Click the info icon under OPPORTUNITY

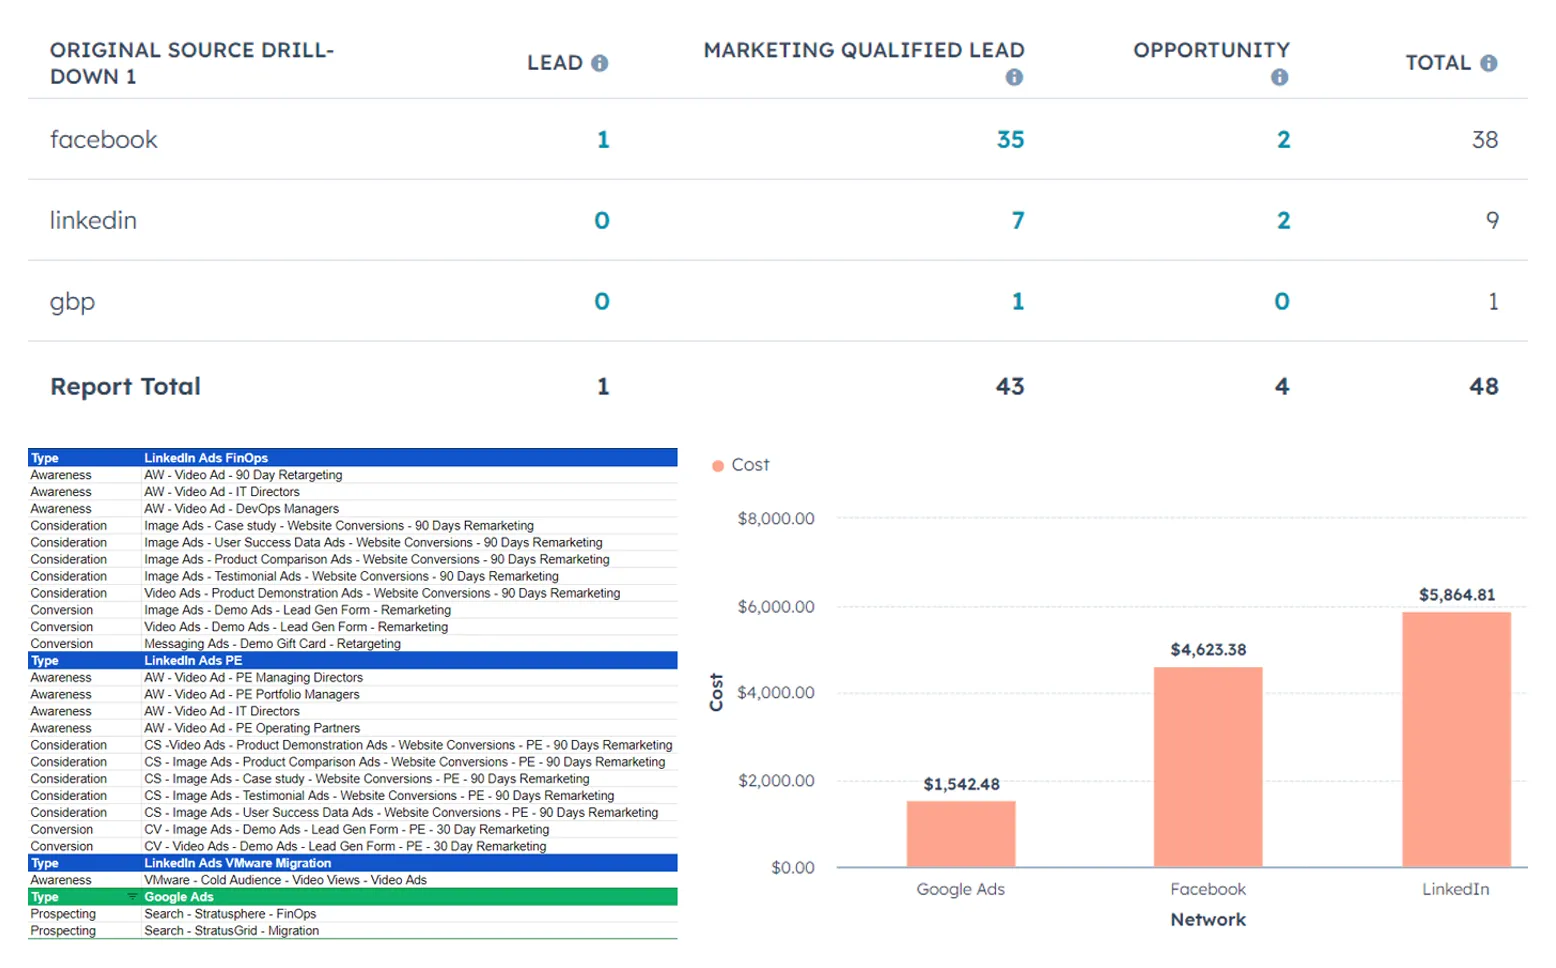pyautogui.click(x=1280, y=77)
